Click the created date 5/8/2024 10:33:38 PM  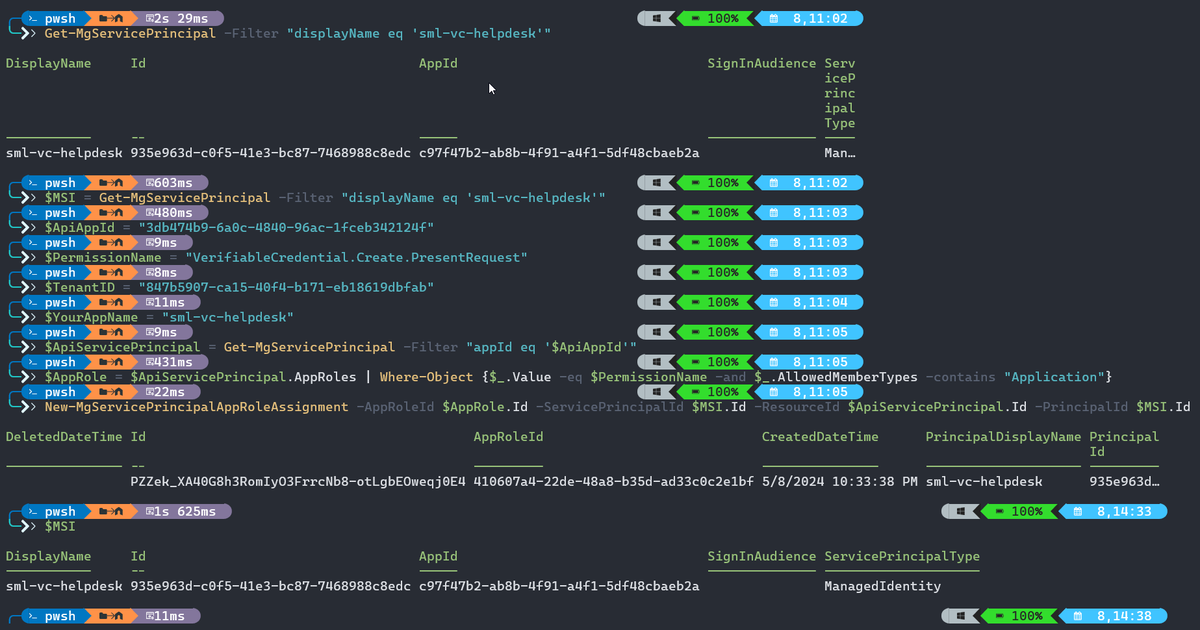840,482
